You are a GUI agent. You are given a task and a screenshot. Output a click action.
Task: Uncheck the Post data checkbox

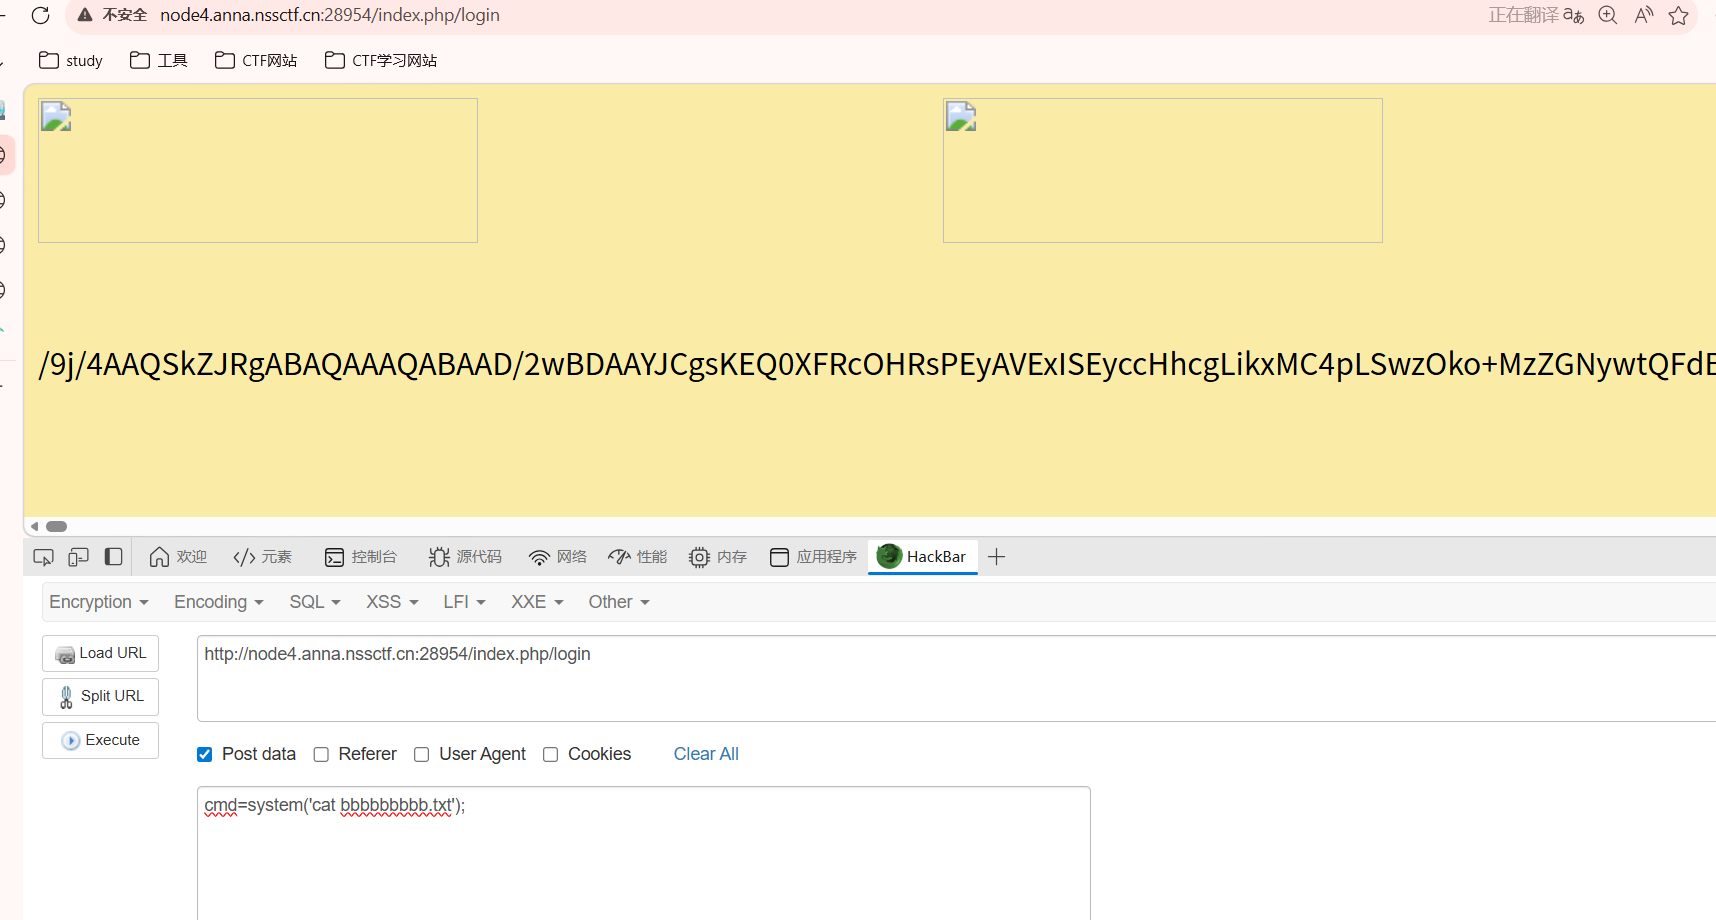tap(205, 754)
